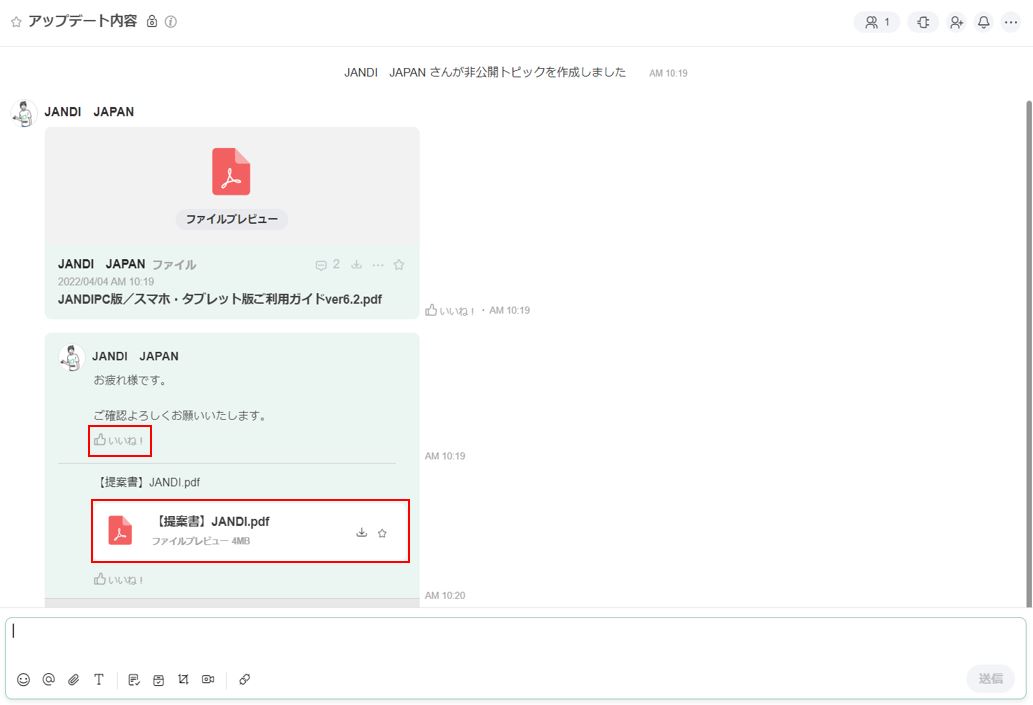1033x705 pixels.
Task: Open the header more options menu
Action: pyautogui.click(x=1011, y=22)
